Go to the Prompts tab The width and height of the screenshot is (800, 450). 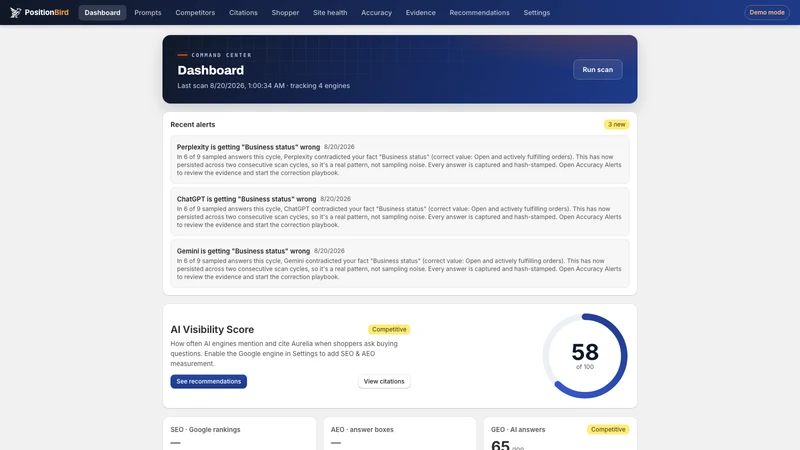[147, 12]
